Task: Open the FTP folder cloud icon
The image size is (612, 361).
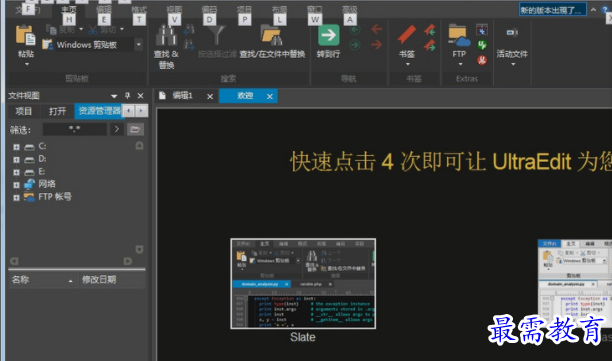Action: tap(459, 36)
